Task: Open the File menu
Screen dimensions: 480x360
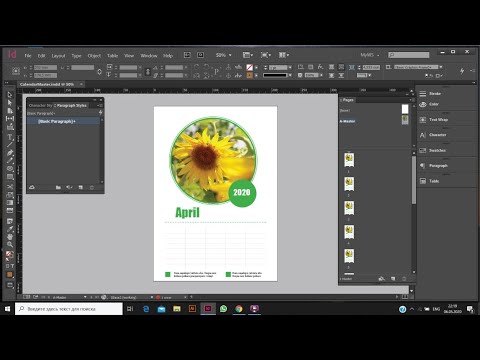Action: [28, 56]
